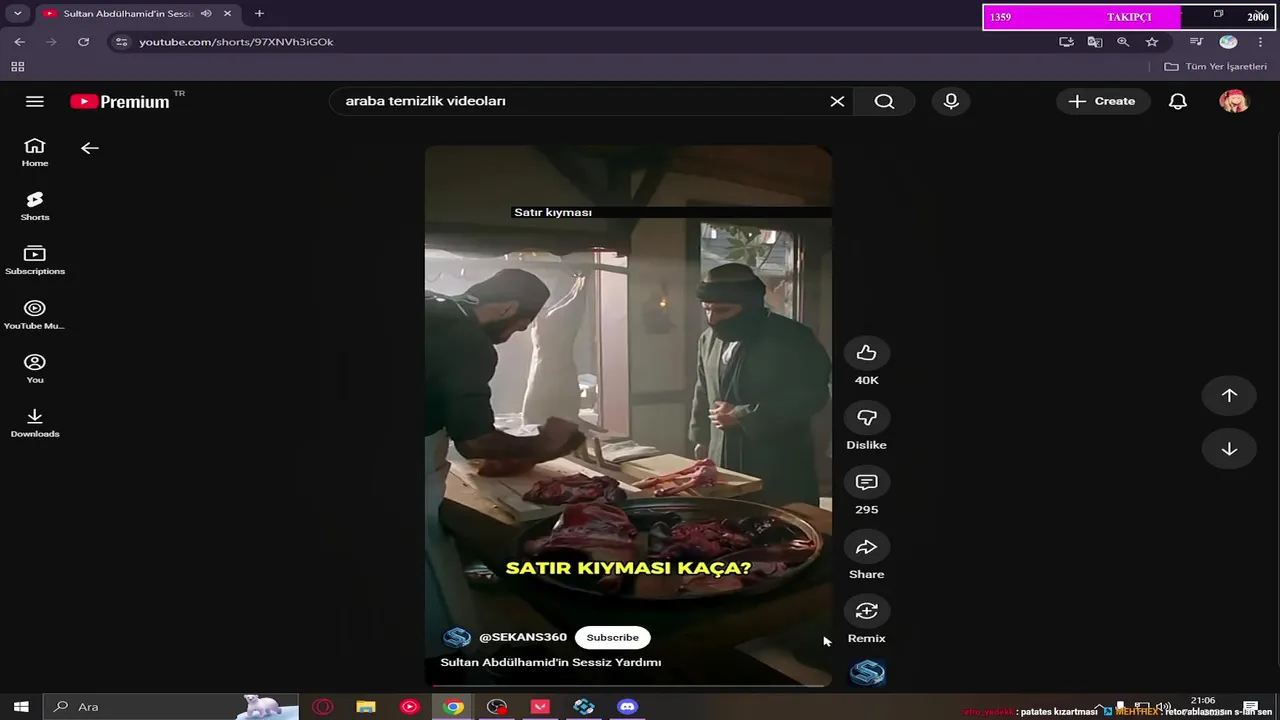Screen dimensions: 1280x720
Task: View site information in address bar
Action: (122, 42)
